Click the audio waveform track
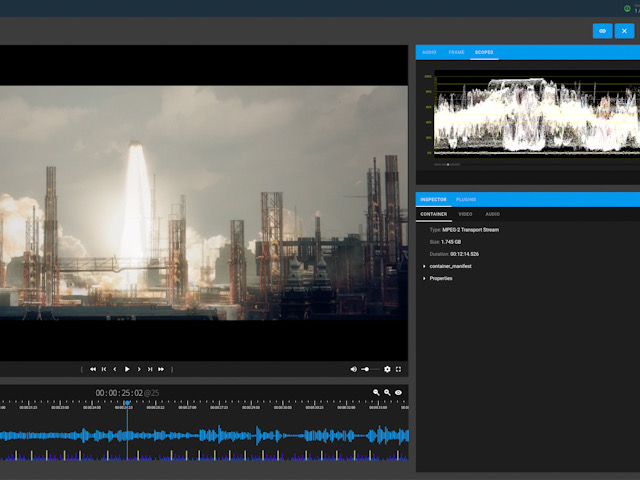This screenshot has height=480, width=640. tap(204, 436)
